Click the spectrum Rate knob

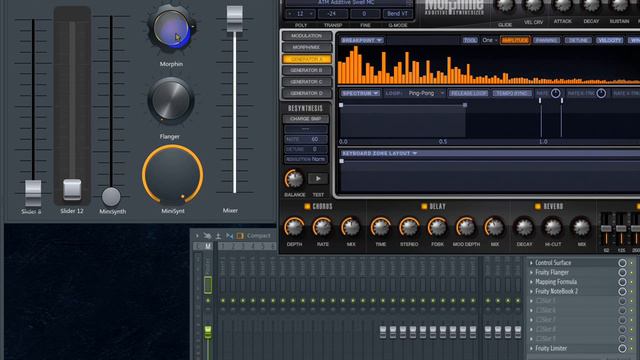(x=556, y=93)
